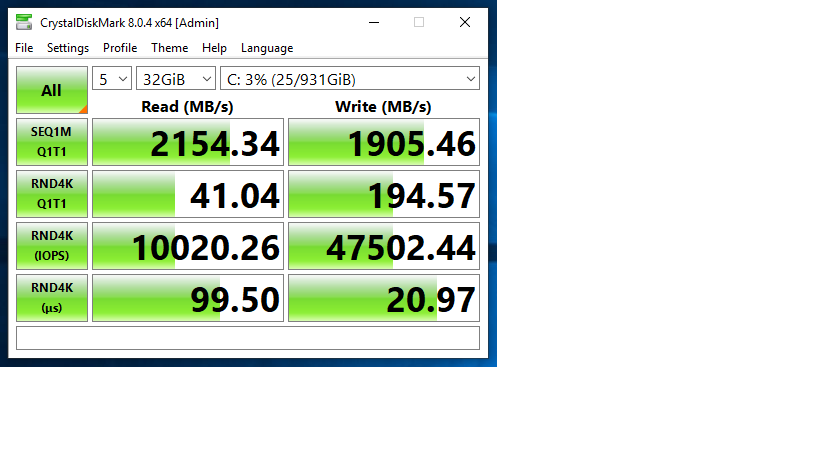Open the Profile menu

click(120, 48)
